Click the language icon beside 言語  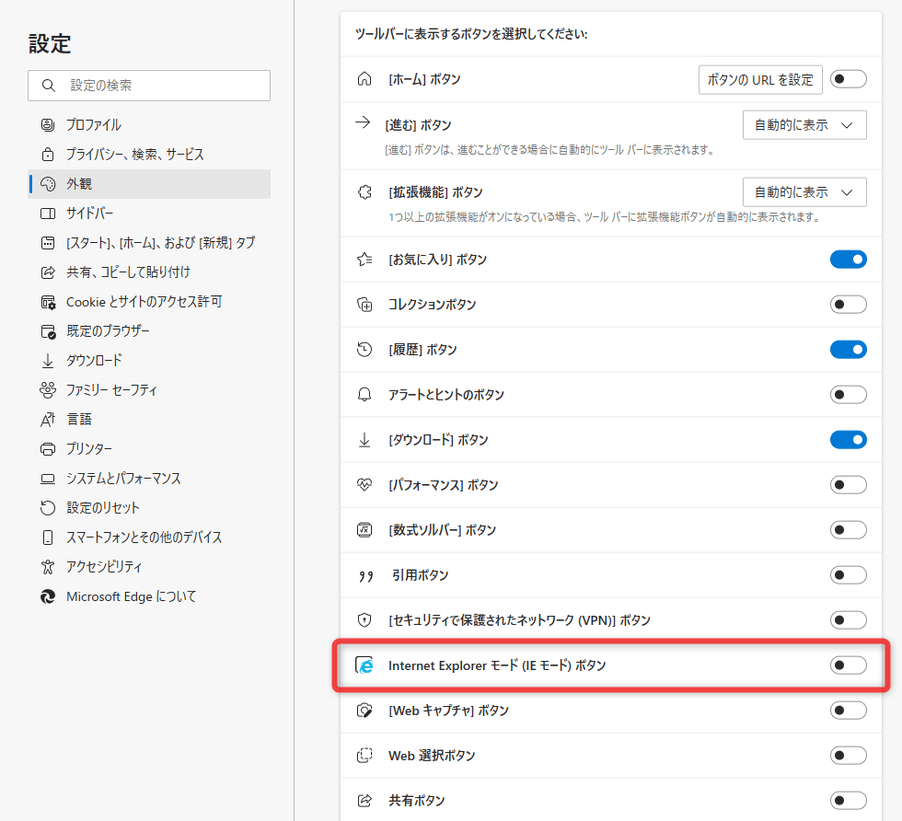48,419
